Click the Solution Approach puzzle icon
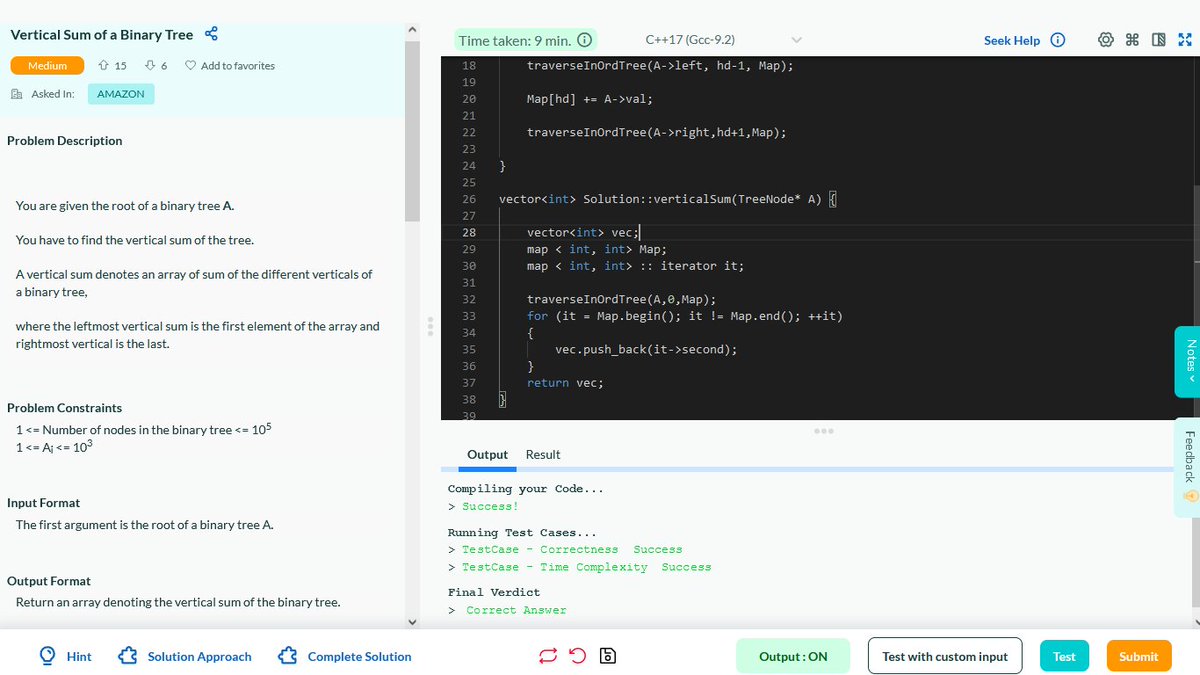The width and height of the screenshot is (1200, 675). tap(128, 656)
